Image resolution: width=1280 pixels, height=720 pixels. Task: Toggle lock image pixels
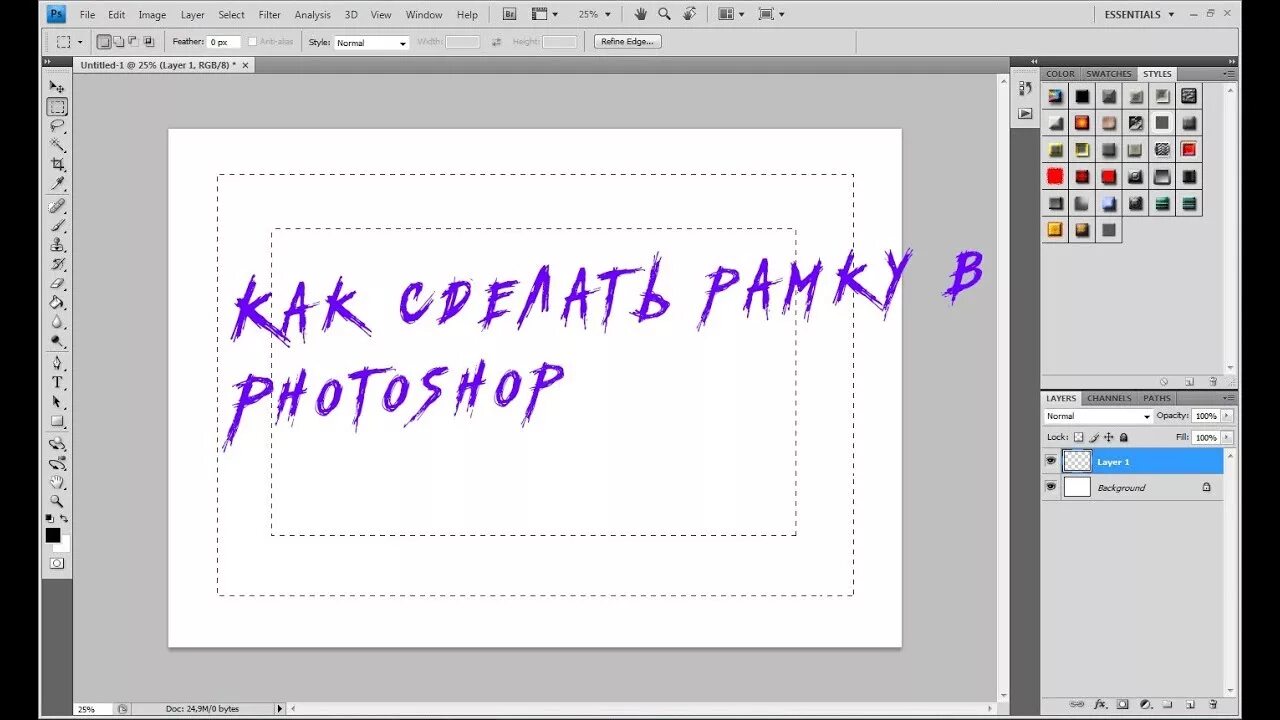pyautogui.click(x=1094, y=437)
